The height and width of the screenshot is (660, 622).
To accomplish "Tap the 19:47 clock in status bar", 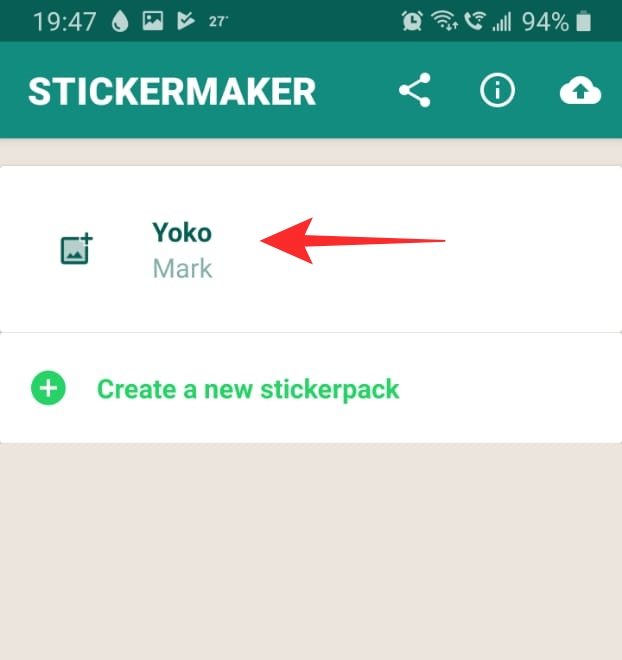I will [x=64, y=21].
